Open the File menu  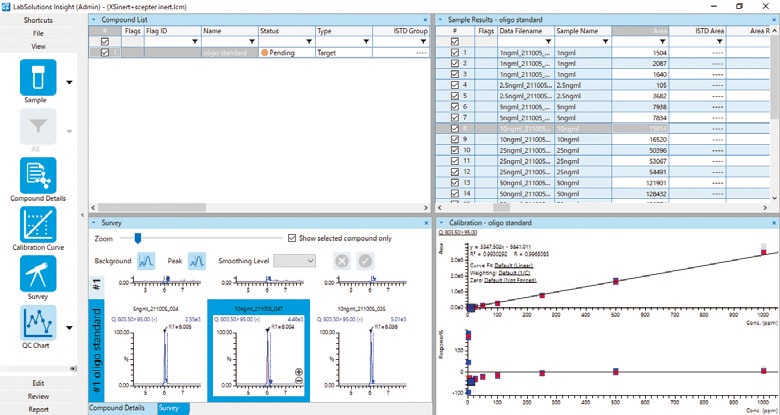pos(38,33)
